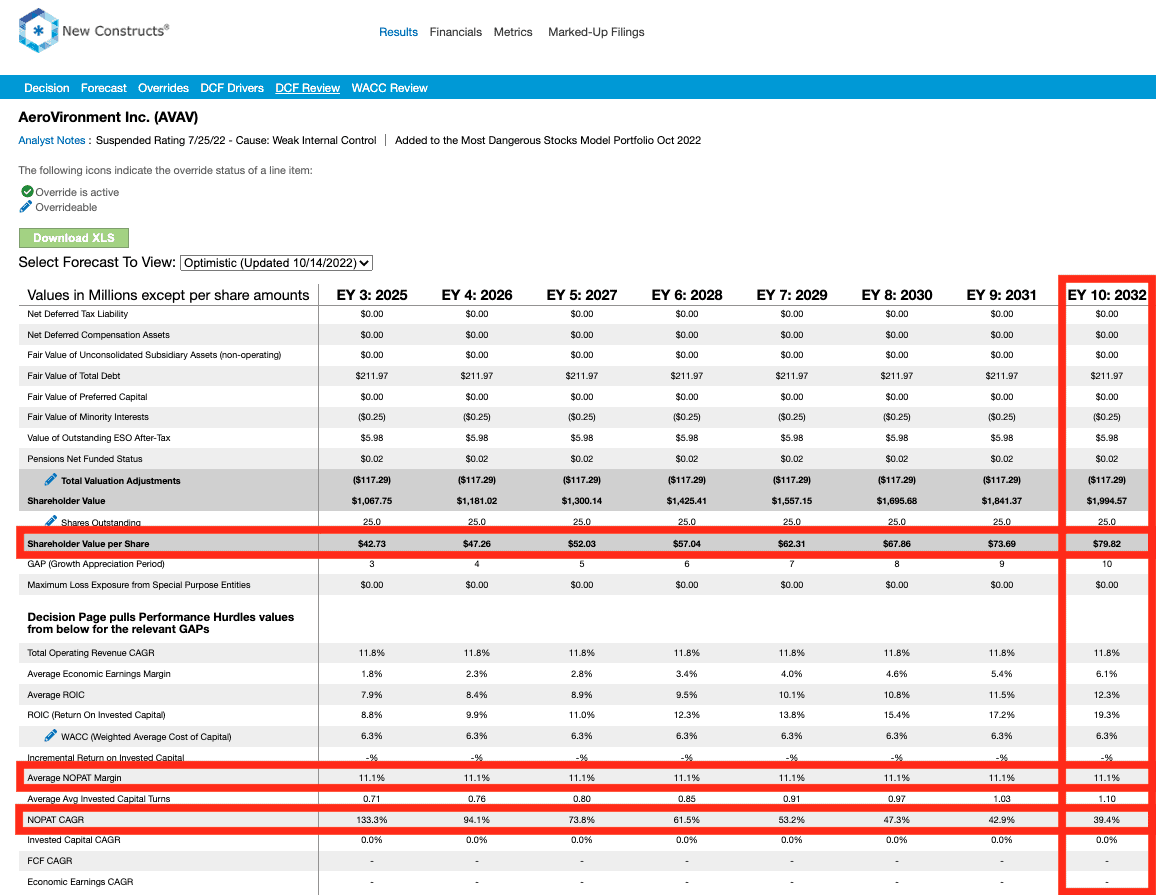Click the Fair Value of Minority Interests label
The width and height of the screenshot is (1156, 895).
[88, 417]
